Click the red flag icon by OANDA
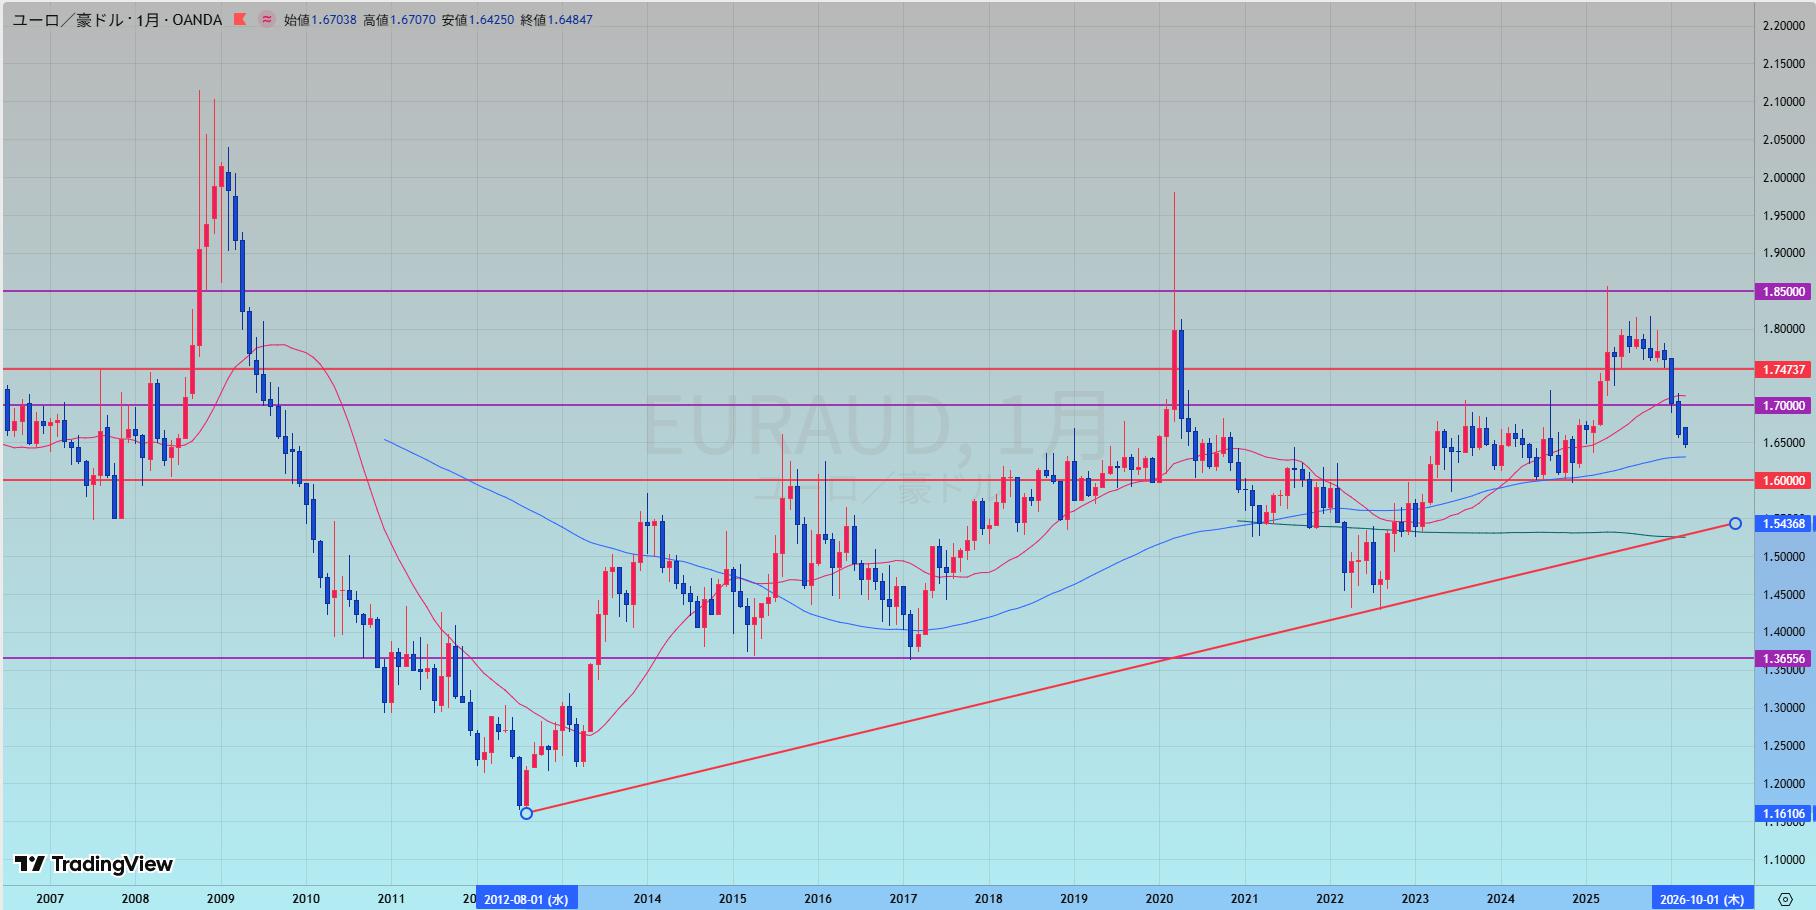 (240, 19)
